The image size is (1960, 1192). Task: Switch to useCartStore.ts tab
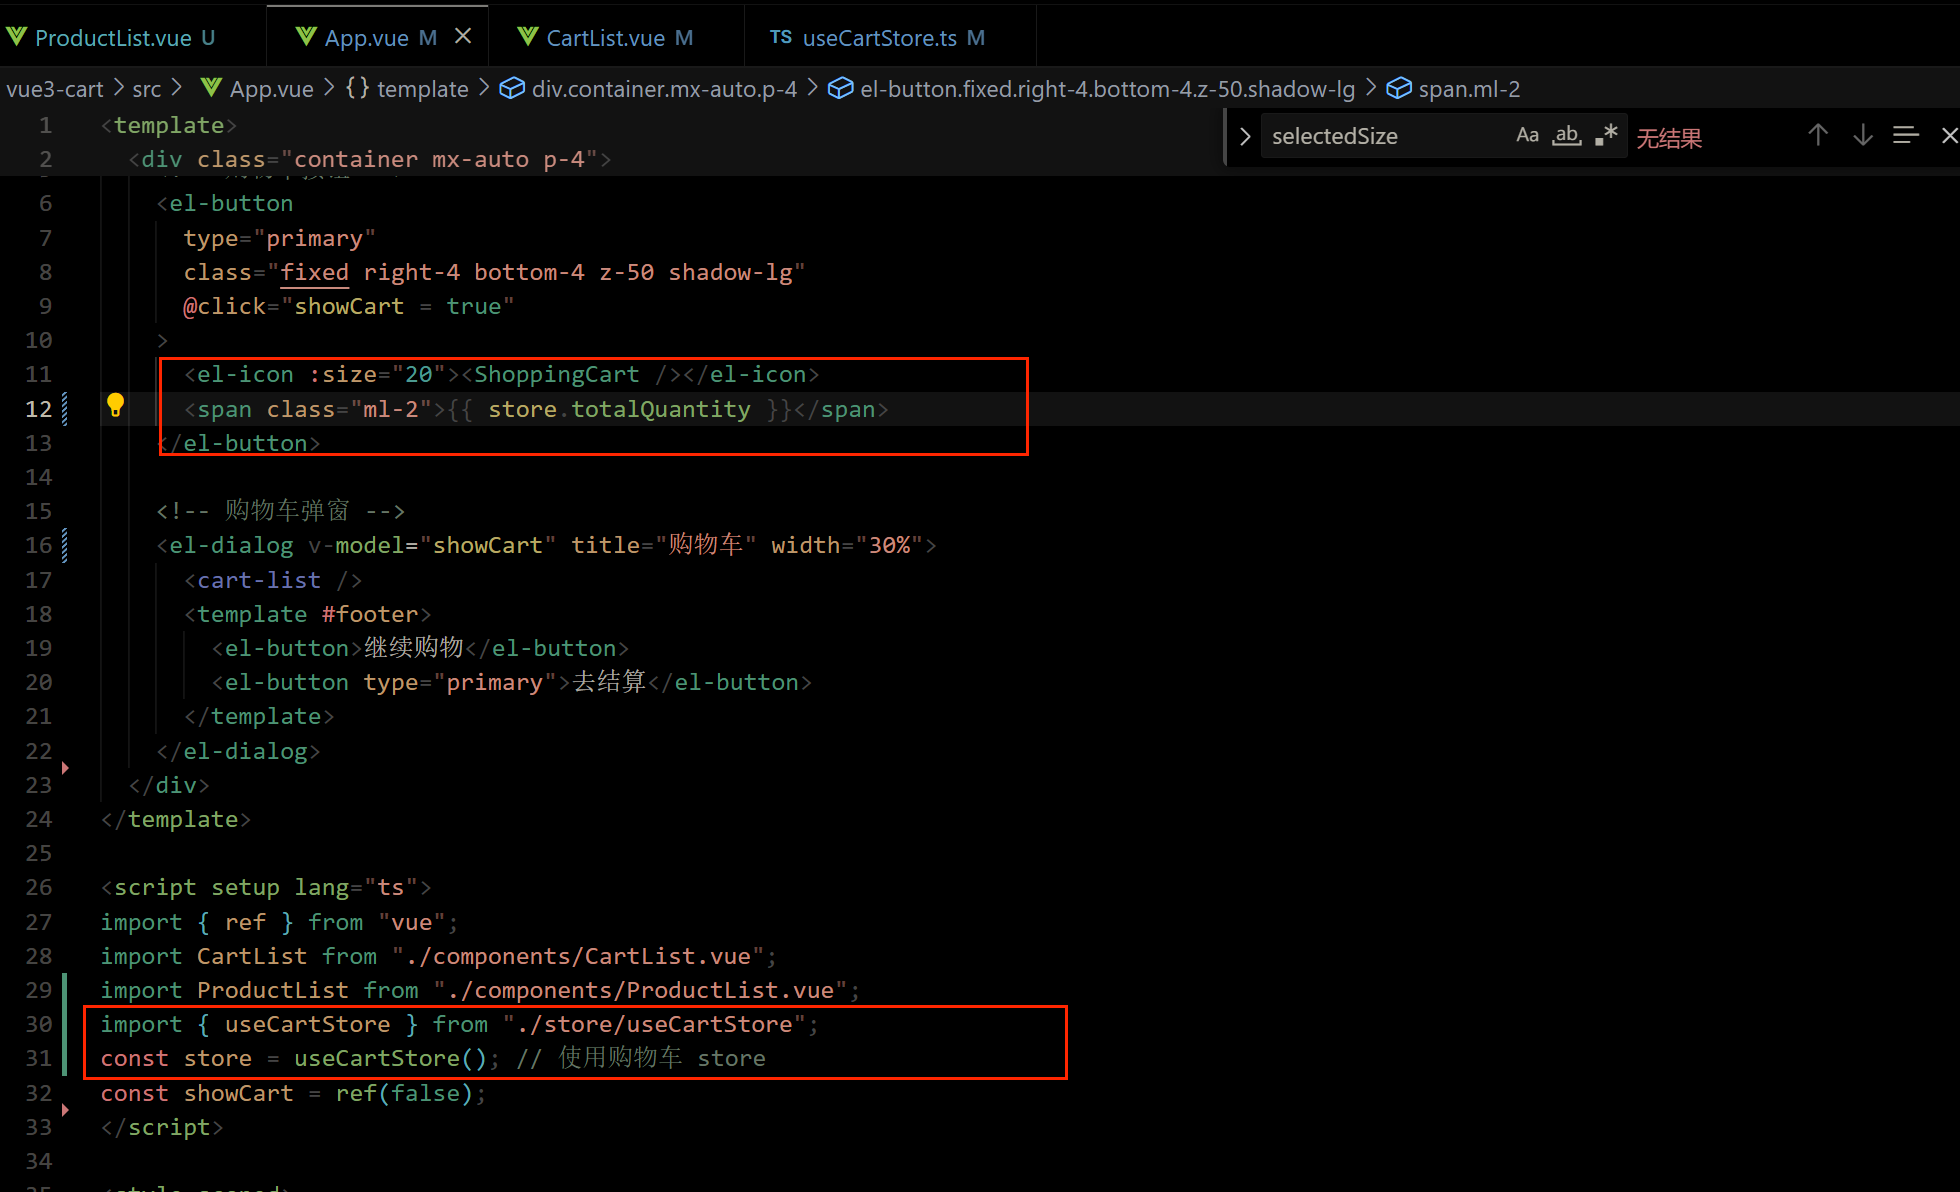tap(879, 38)
